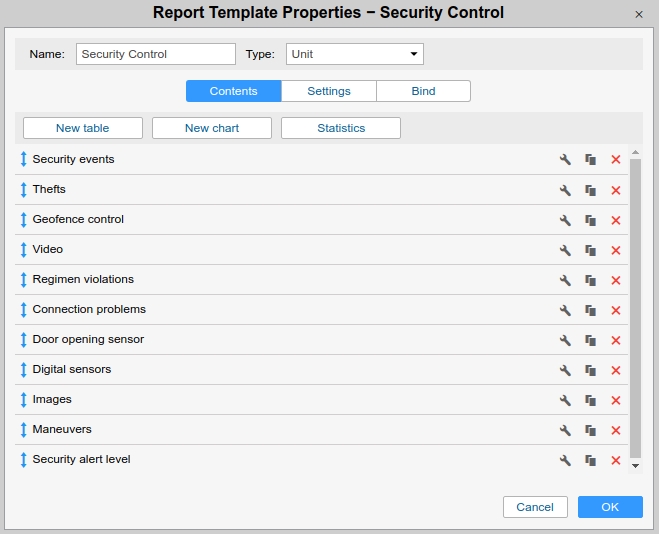Click the list's scroll down arrow

635,464
